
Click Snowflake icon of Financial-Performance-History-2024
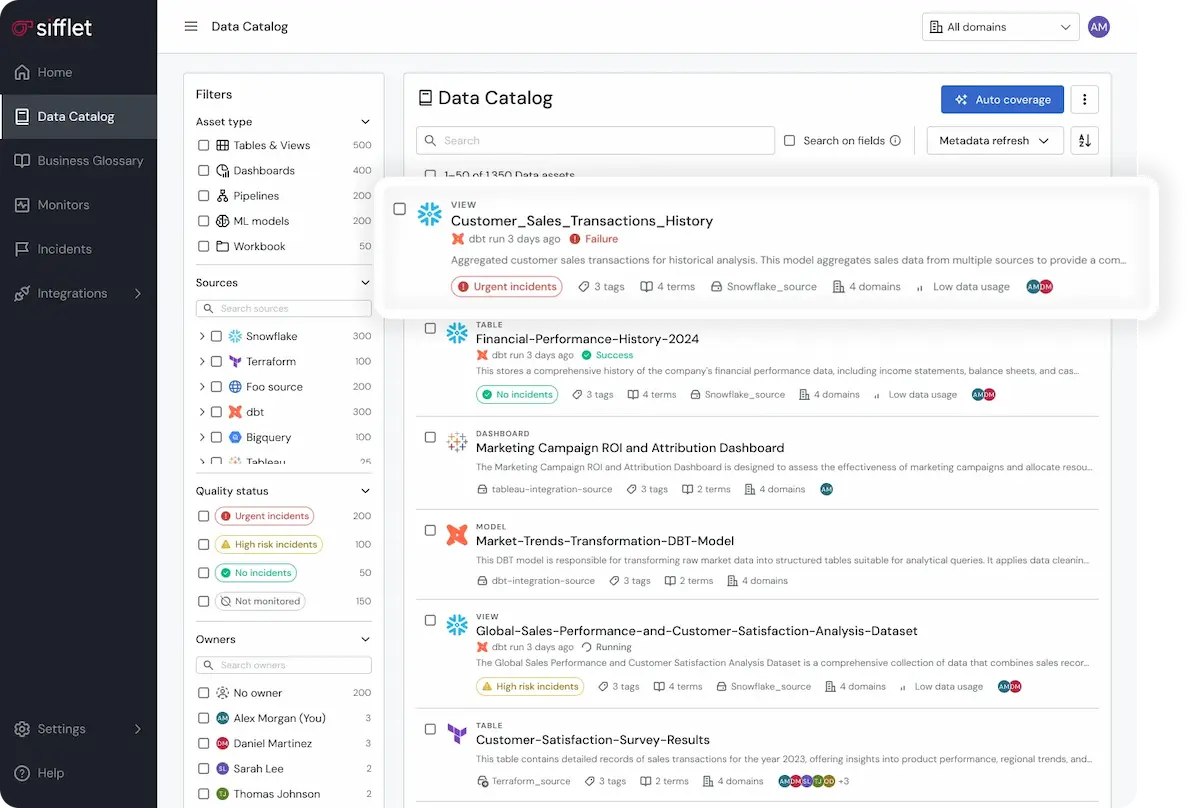coord(457,332)
